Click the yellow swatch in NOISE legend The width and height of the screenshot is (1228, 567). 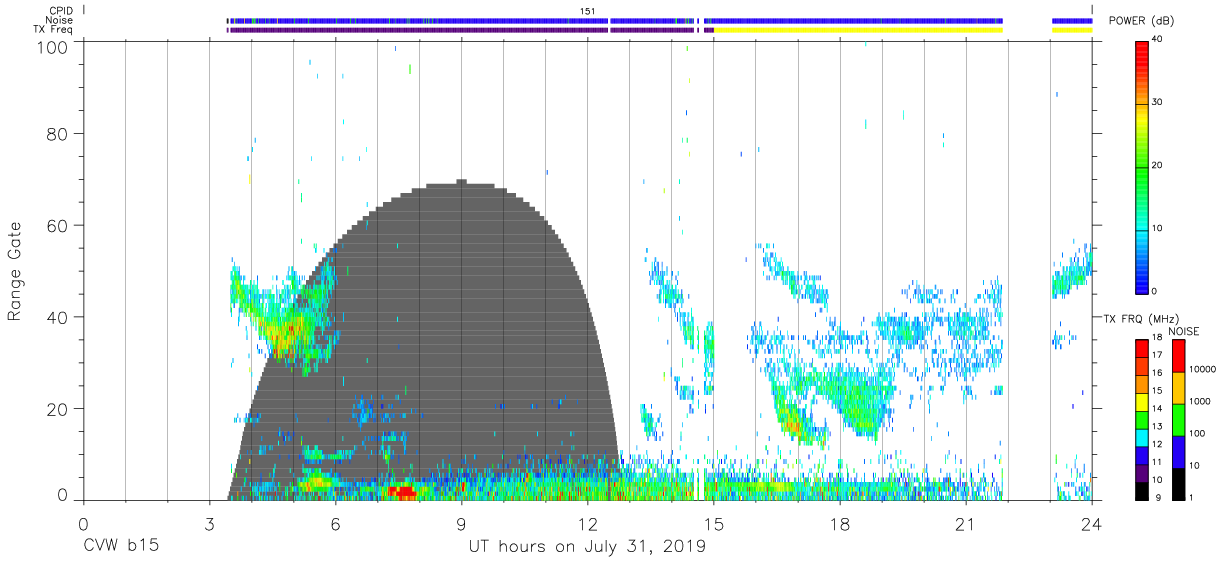[1177, 388]
